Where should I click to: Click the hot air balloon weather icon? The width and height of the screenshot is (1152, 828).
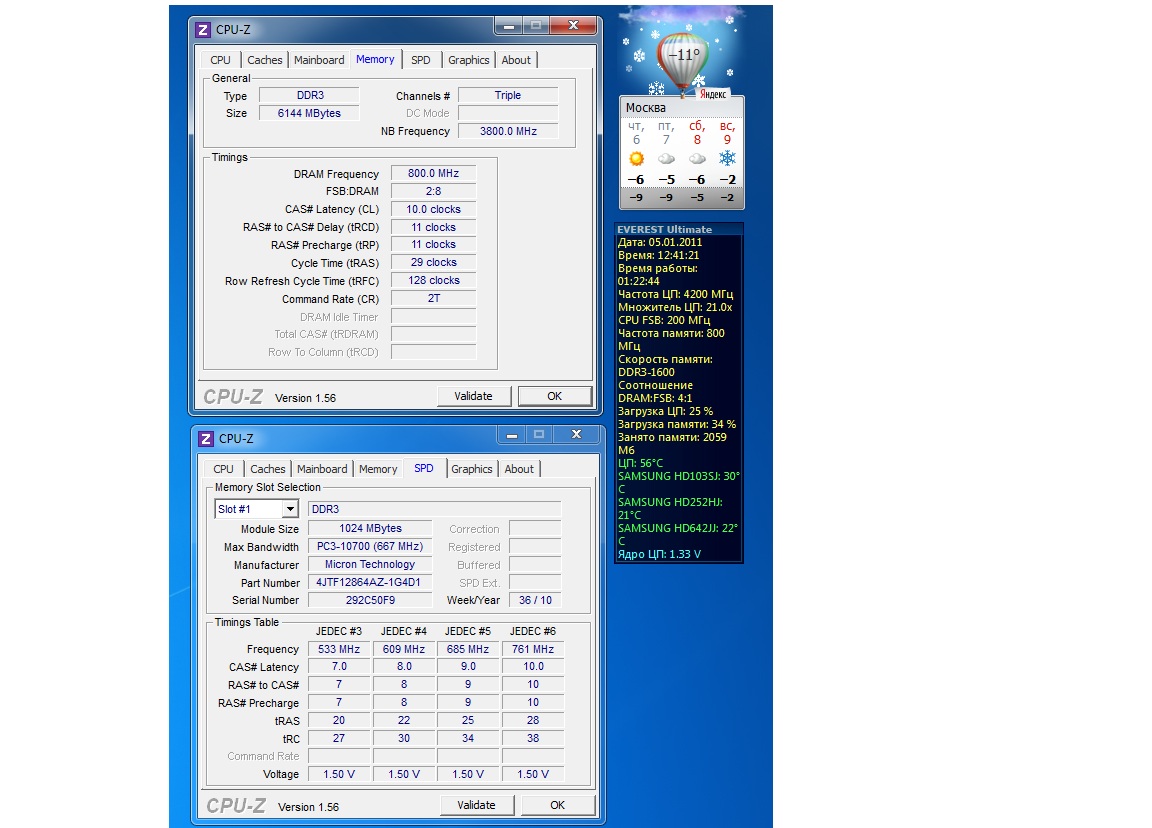pyautogui.click(x=681, y=59)
